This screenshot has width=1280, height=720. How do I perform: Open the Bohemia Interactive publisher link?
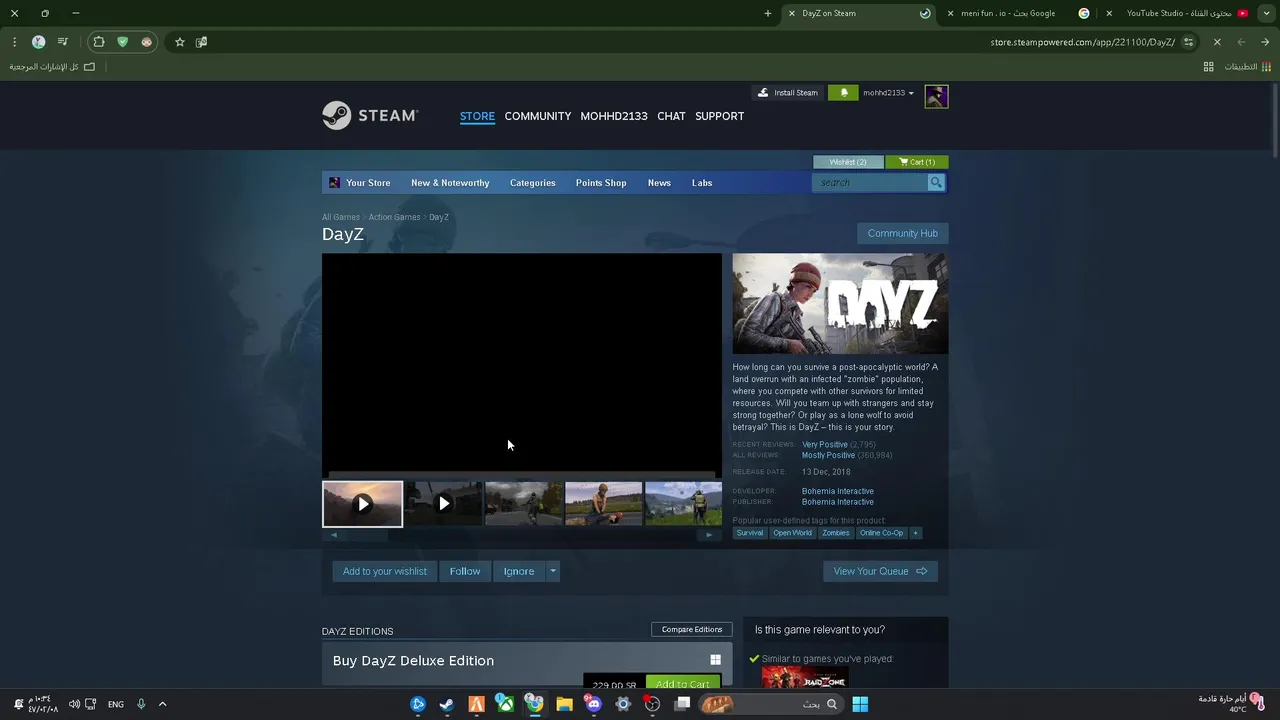[838, 502]
